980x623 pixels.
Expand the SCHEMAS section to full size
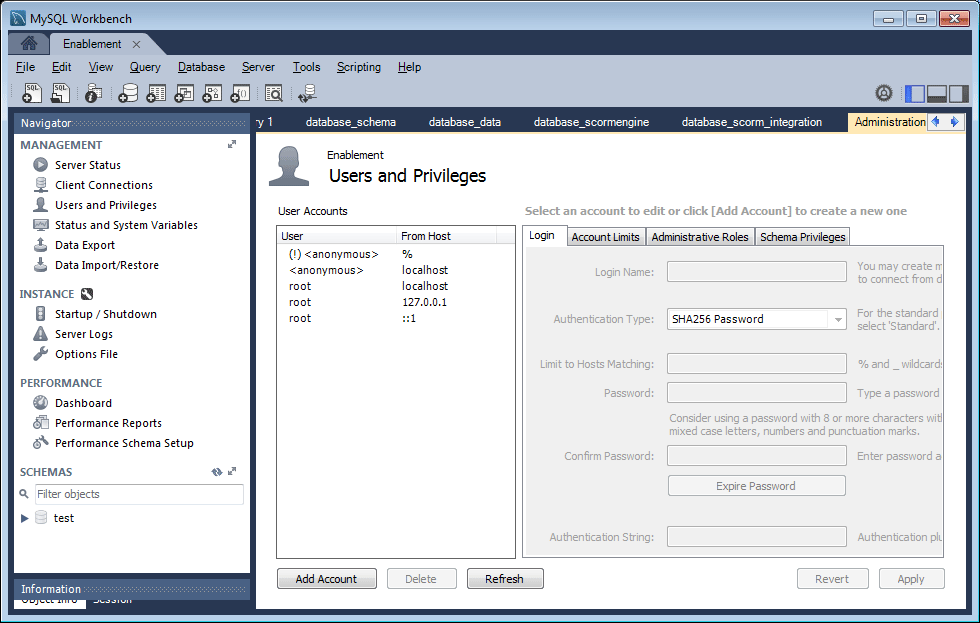tap(232, 471)
